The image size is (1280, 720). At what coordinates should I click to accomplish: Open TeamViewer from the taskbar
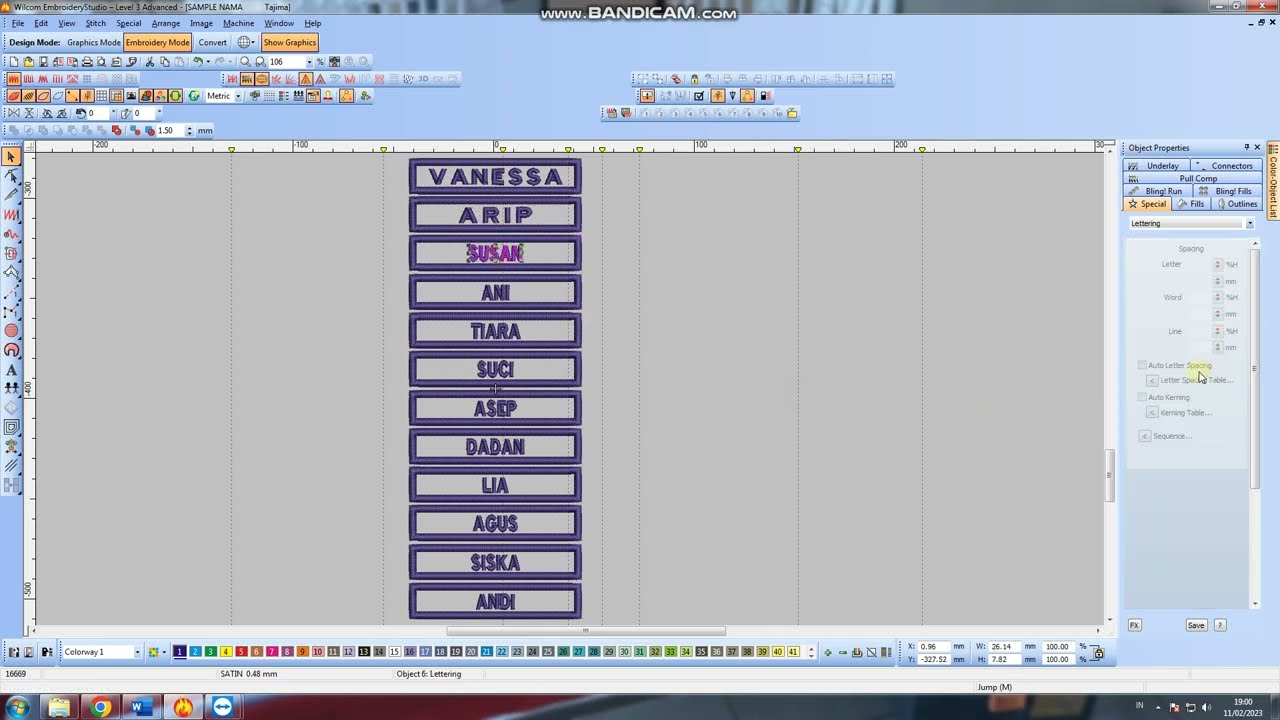tap(222, 707)
